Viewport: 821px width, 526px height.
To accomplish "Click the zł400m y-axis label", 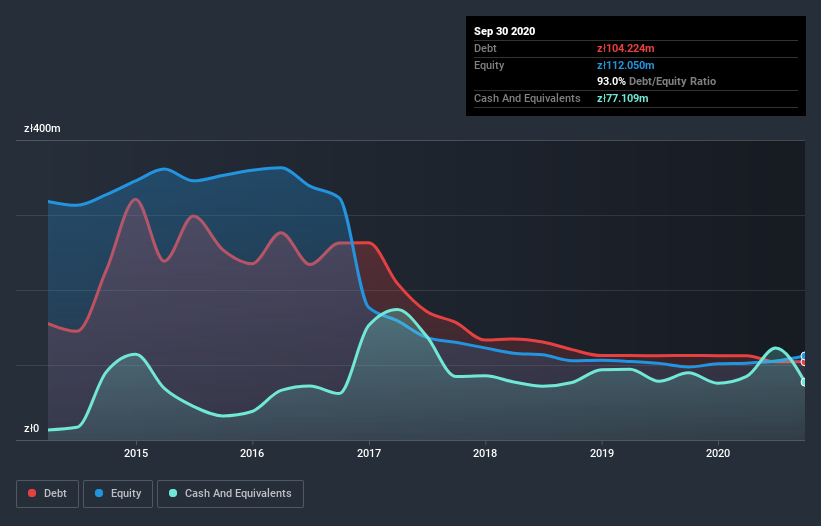I will [x=42, y=128].
